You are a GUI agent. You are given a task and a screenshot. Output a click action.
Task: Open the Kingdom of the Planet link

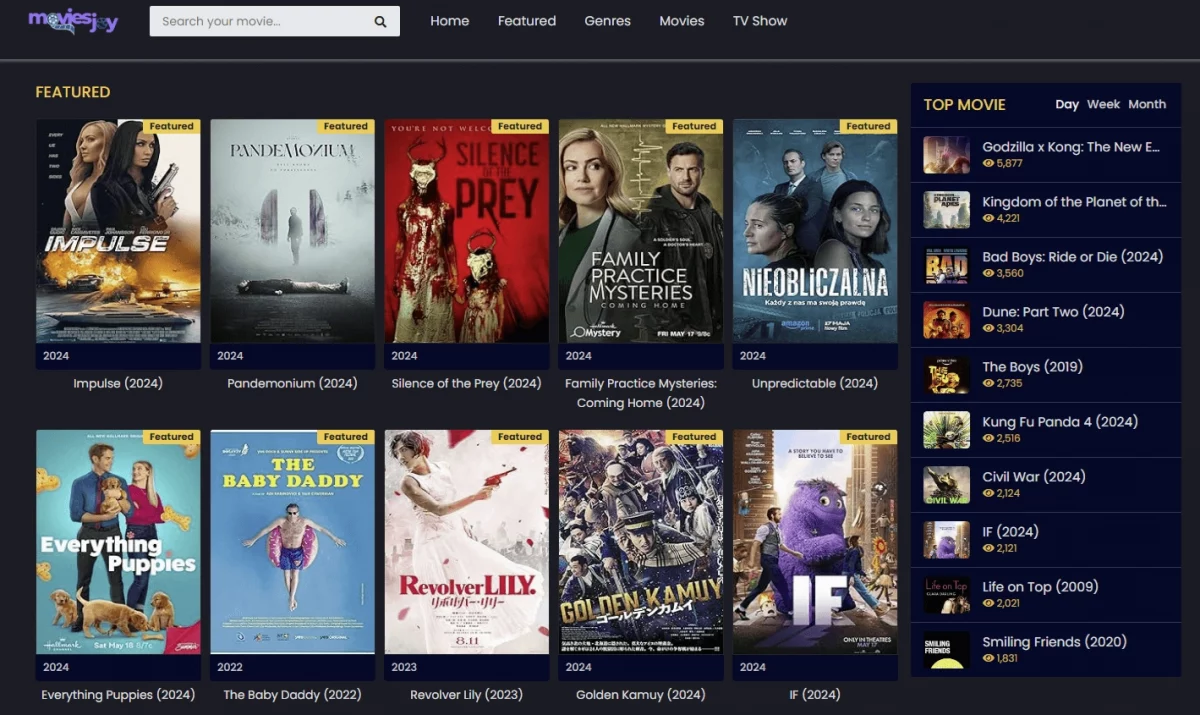pyautogui.click(x=1075, y=201)
